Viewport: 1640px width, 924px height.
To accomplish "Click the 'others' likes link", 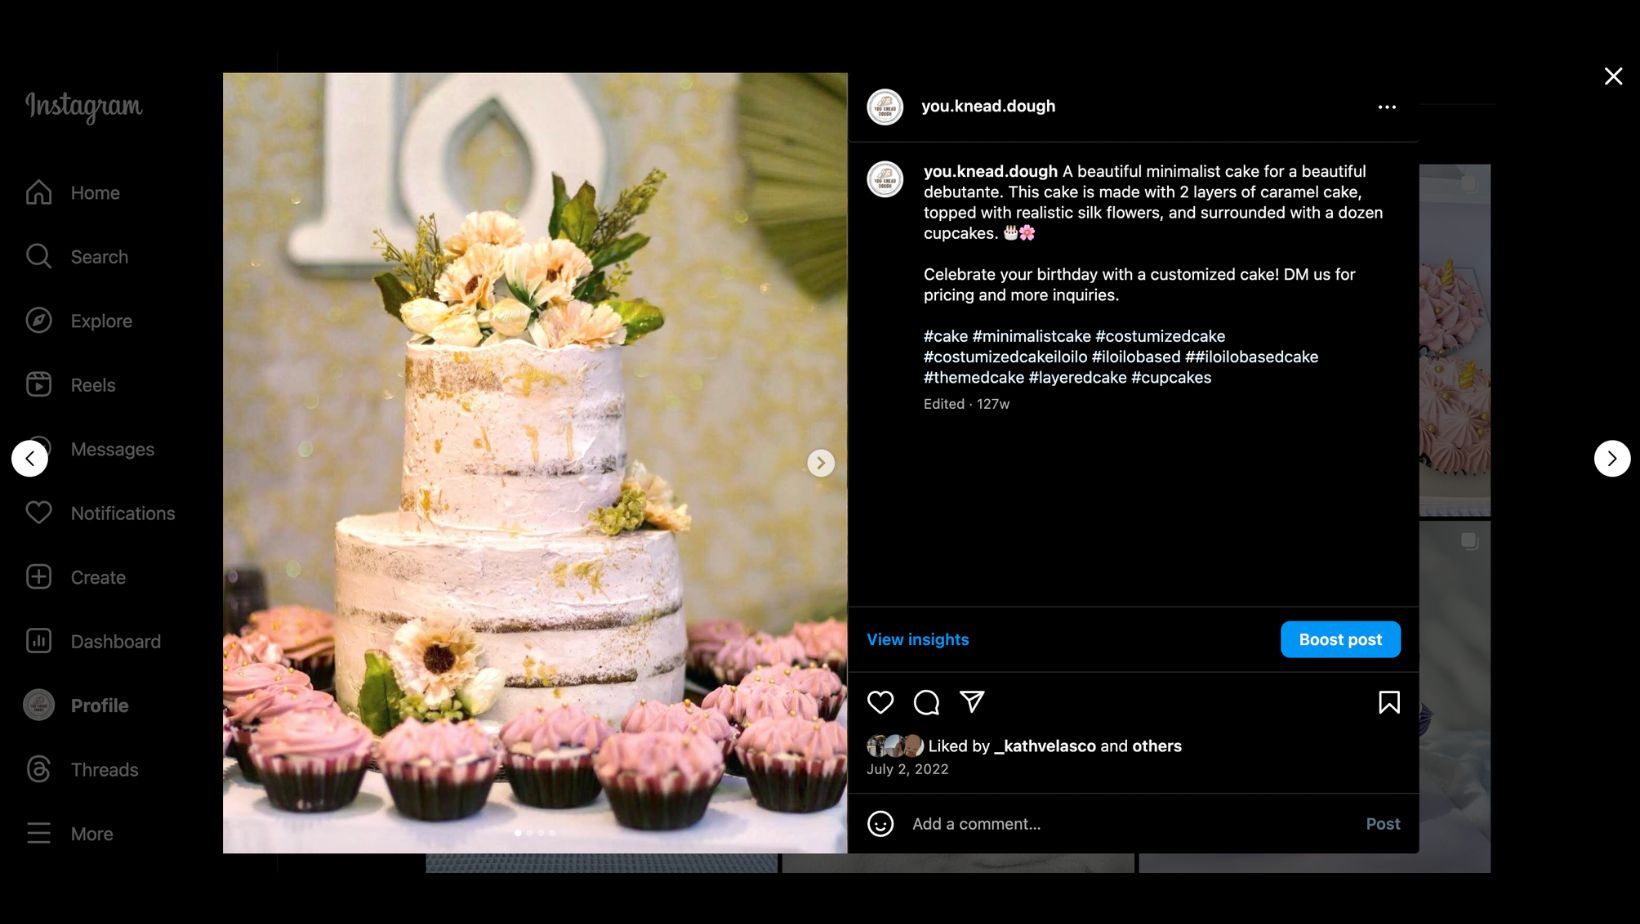I will [x=1157, y=746].
